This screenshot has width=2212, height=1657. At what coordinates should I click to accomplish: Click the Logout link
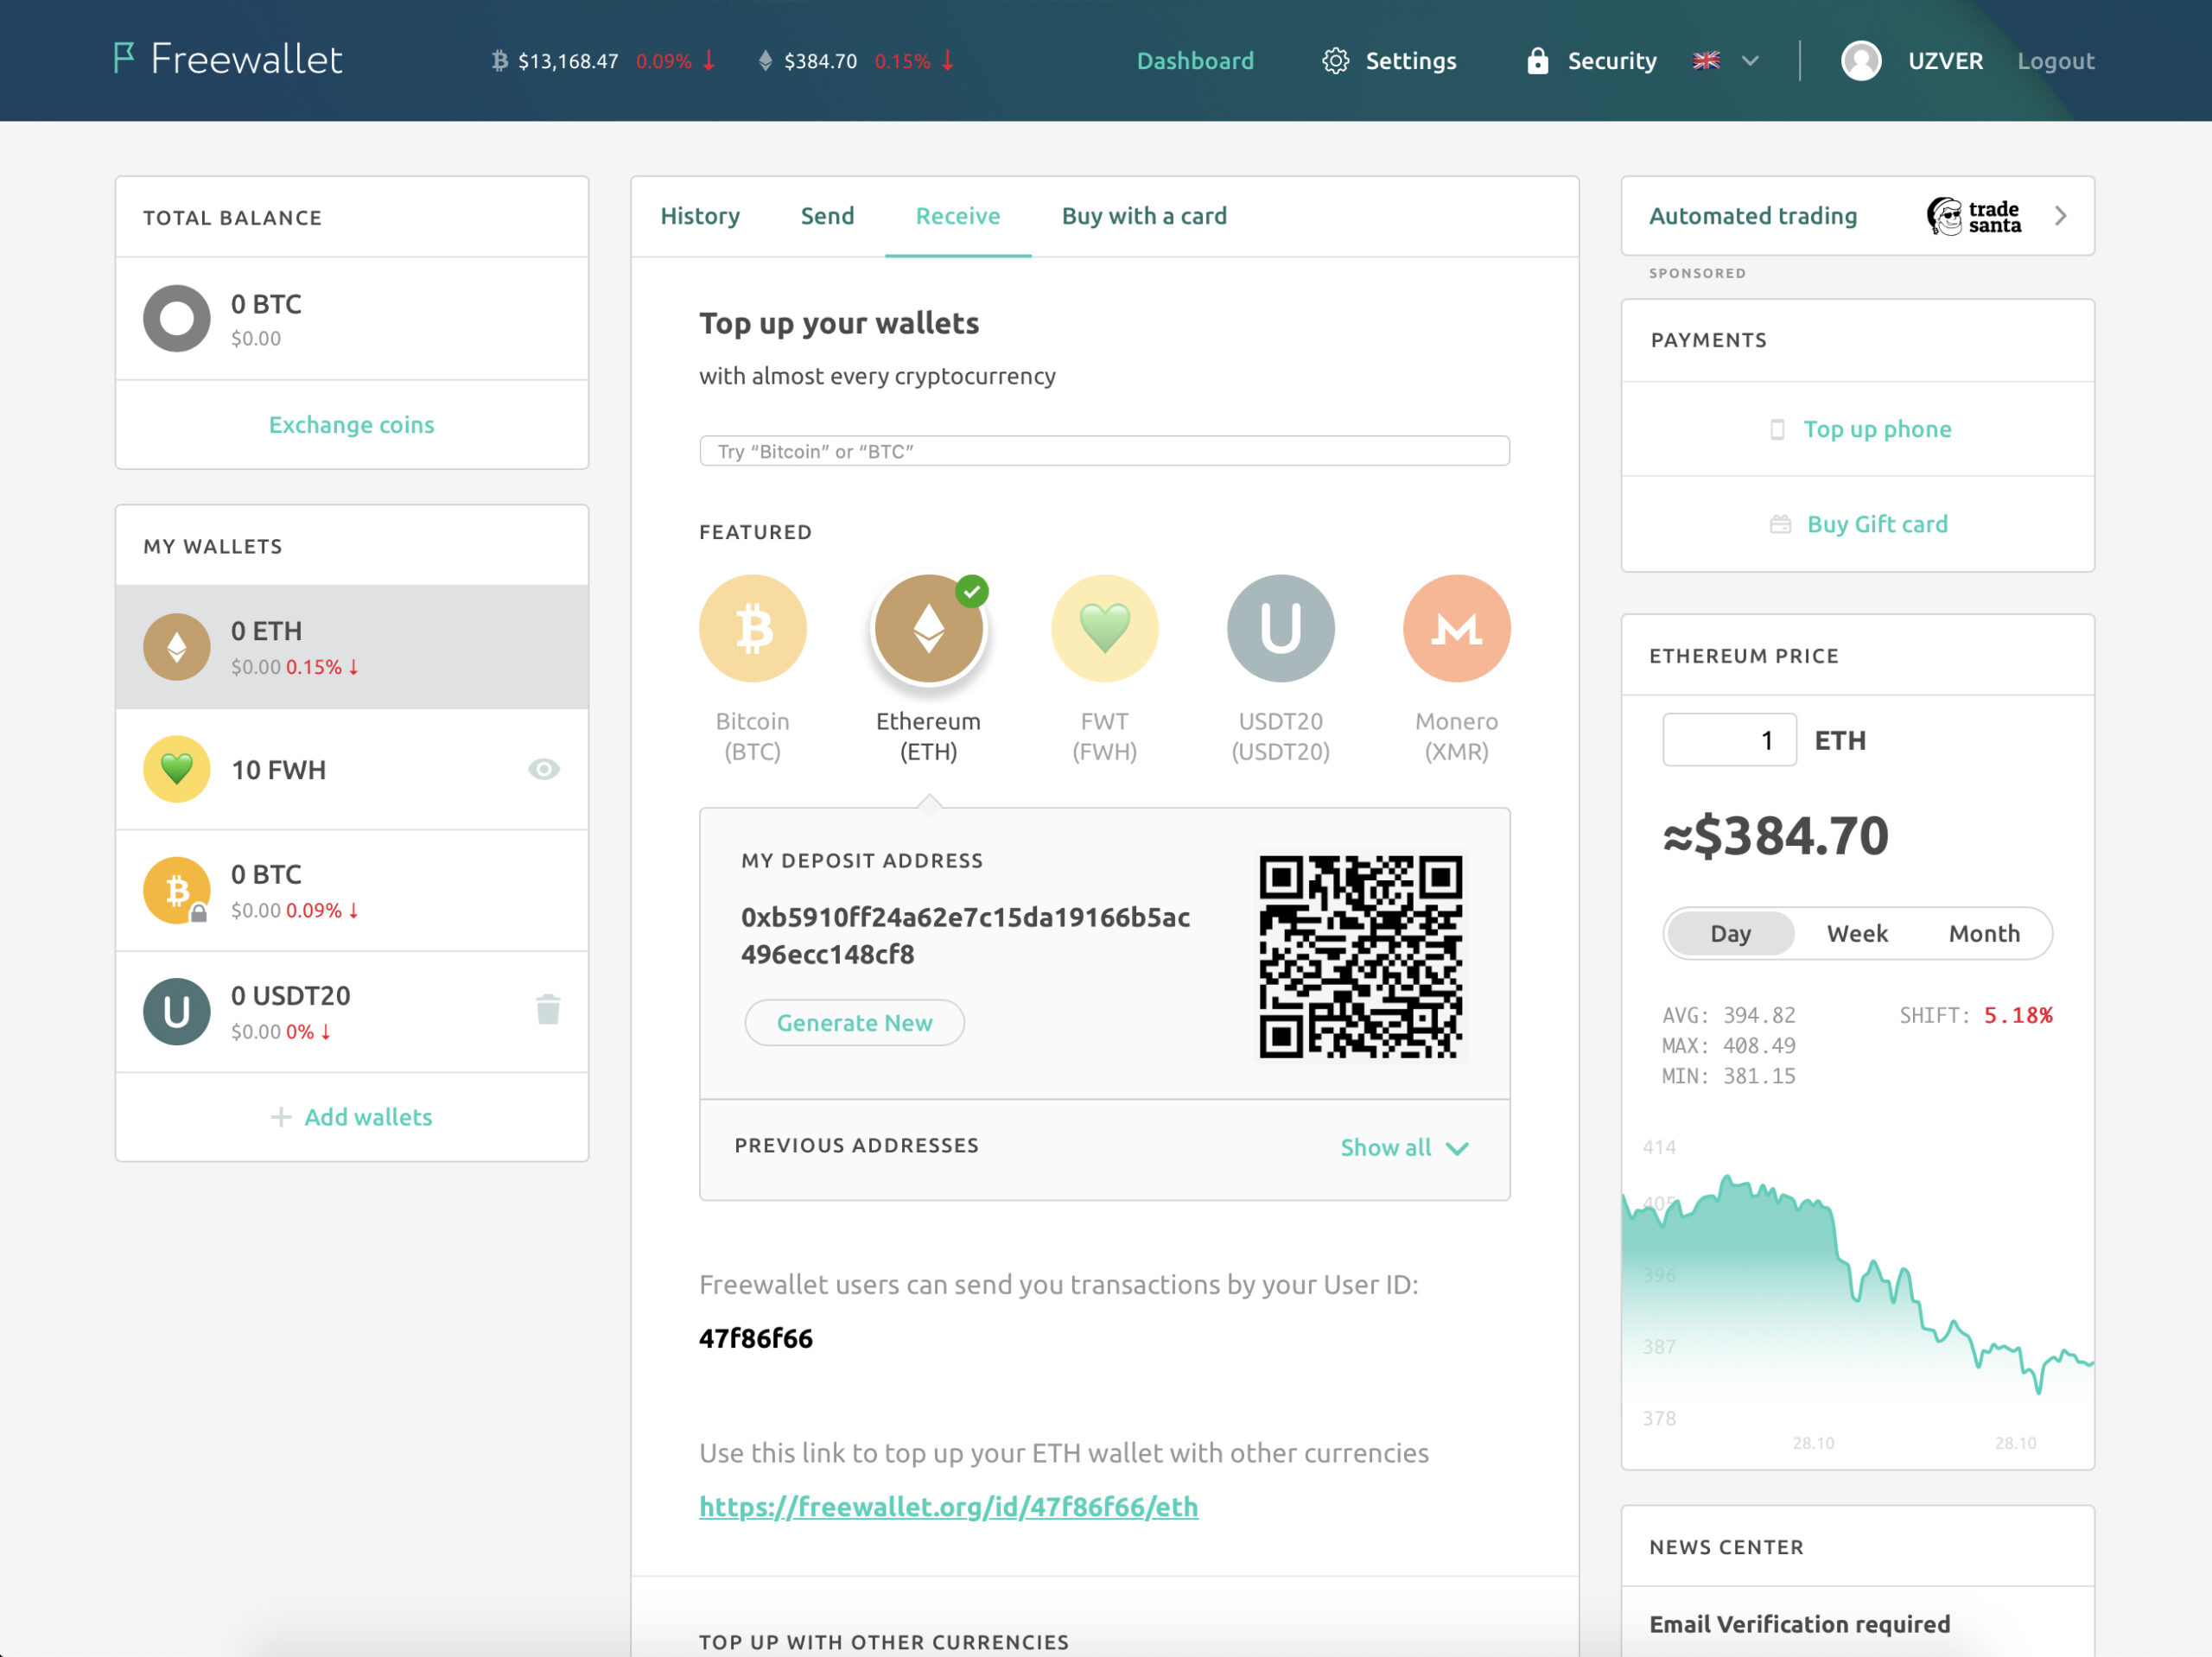2055,61
